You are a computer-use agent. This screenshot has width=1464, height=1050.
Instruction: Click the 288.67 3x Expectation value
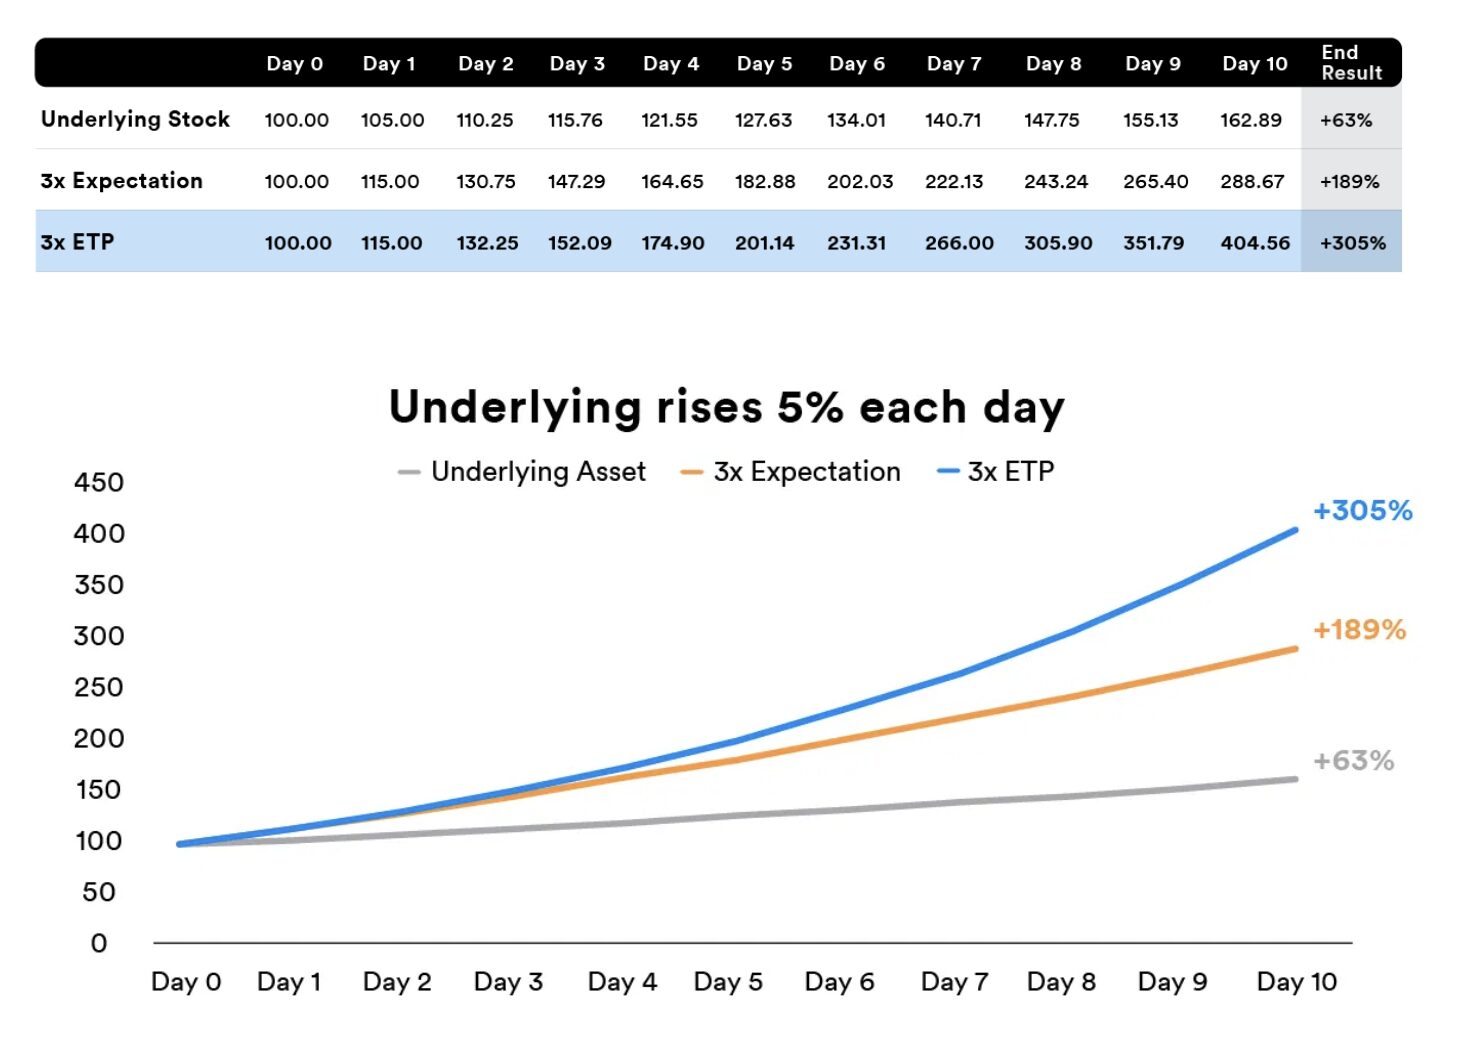pos(1252,182)
